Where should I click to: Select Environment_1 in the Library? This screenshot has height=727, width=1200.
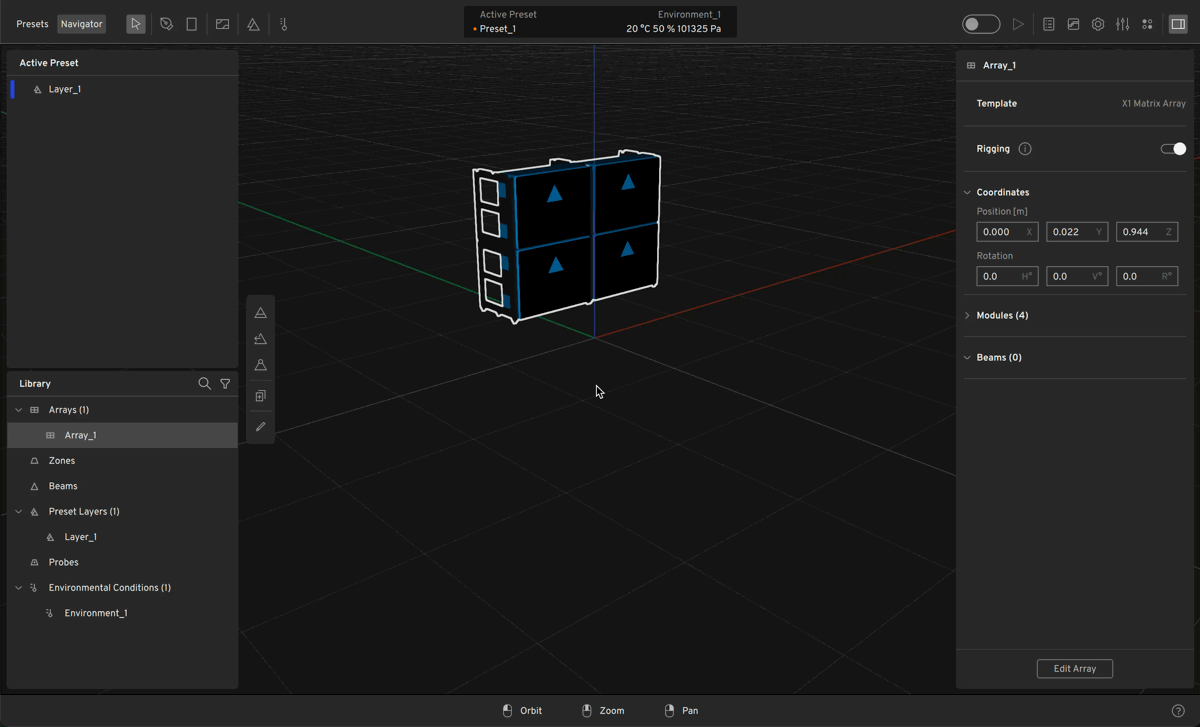coord(96,613)
